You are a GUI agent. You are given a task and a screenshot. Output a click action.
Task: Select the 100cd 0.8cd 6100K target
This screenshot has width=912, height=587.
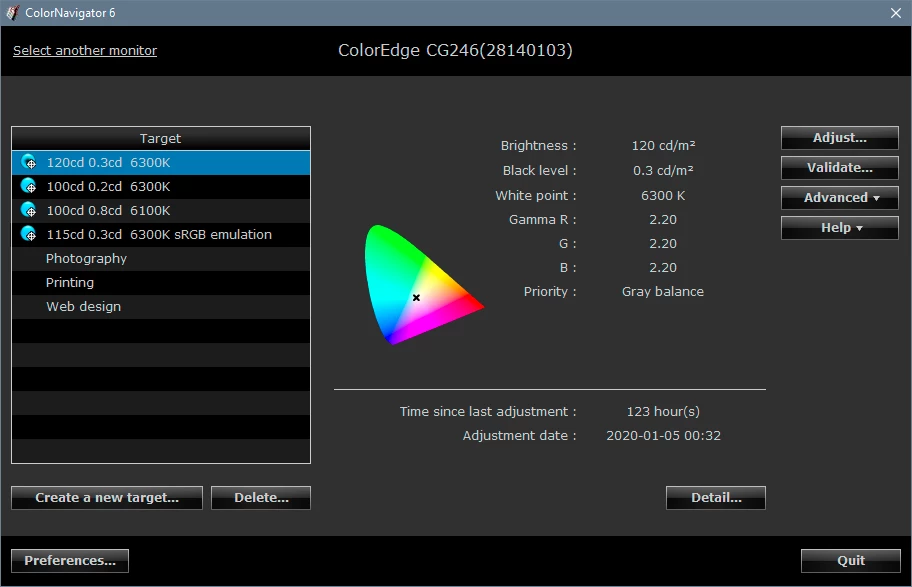tap(161, 210)
